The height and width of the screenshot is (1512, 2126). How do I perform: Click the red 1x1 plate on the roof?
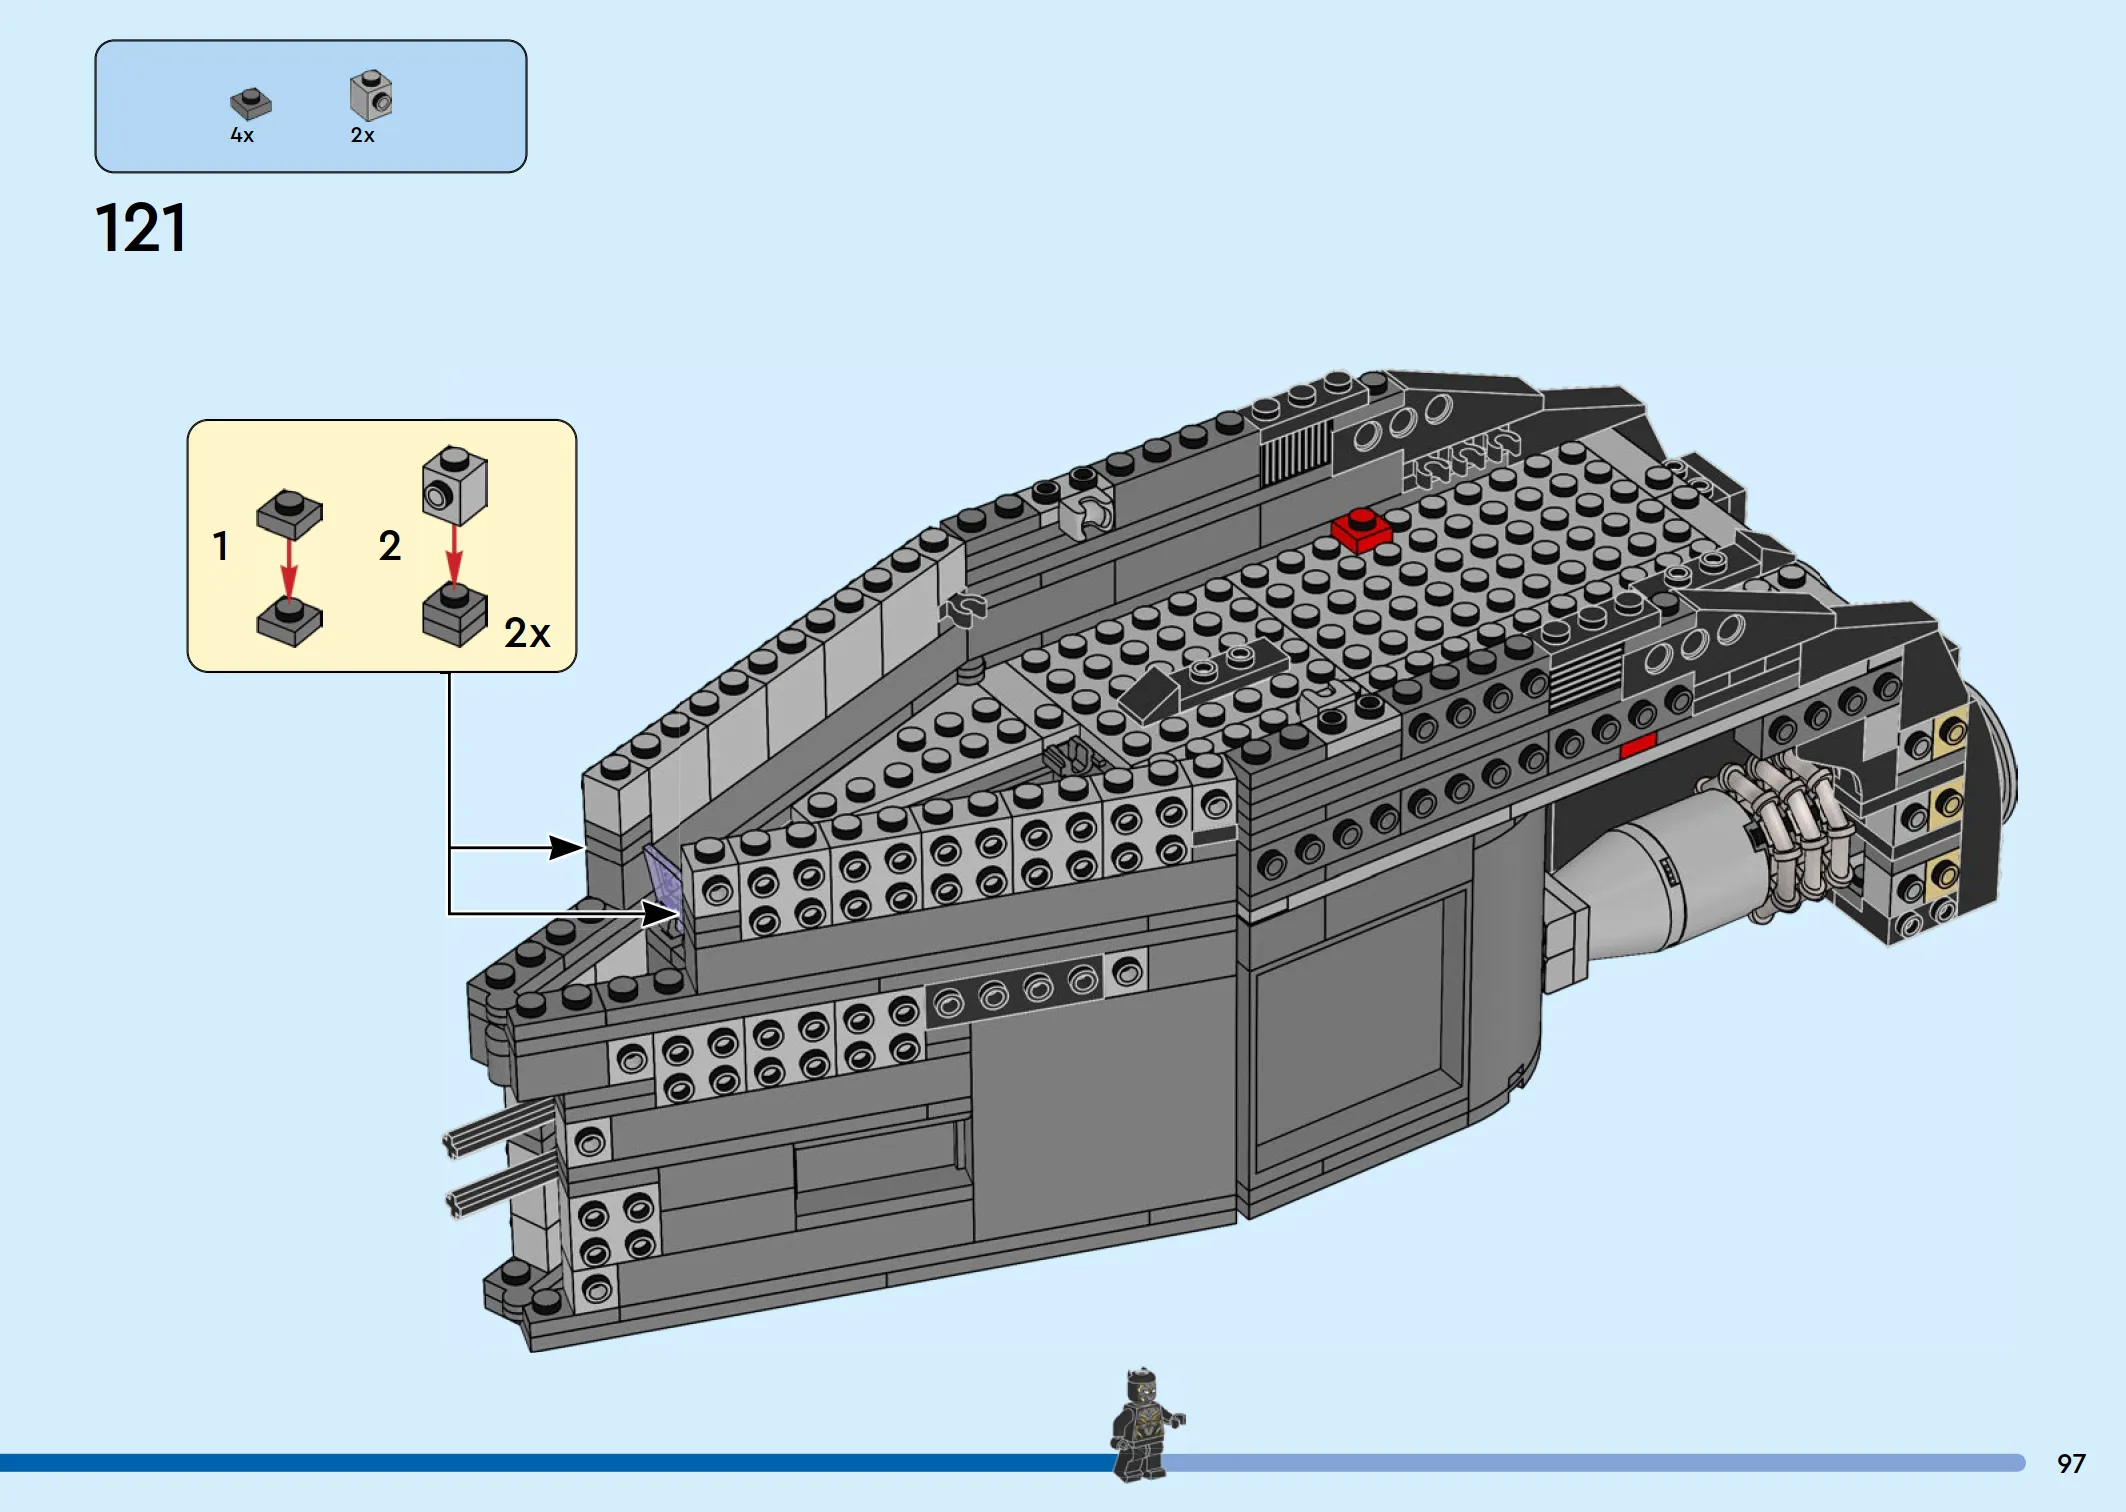pyautogui.click(x=1361, y=530)
